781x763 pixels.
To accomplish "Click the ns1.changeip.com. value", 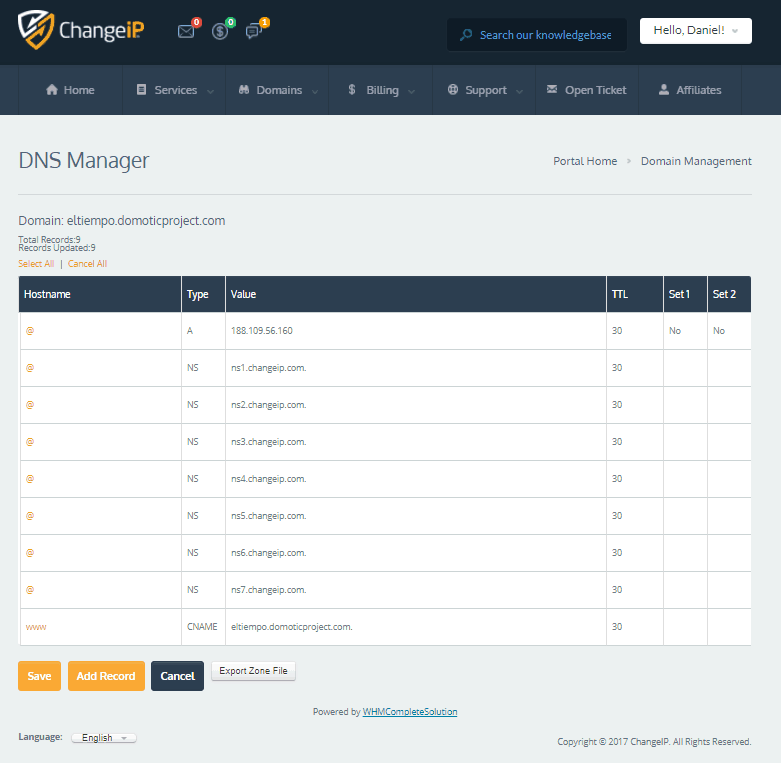I will pyautogui.click(x=268, y=368).
